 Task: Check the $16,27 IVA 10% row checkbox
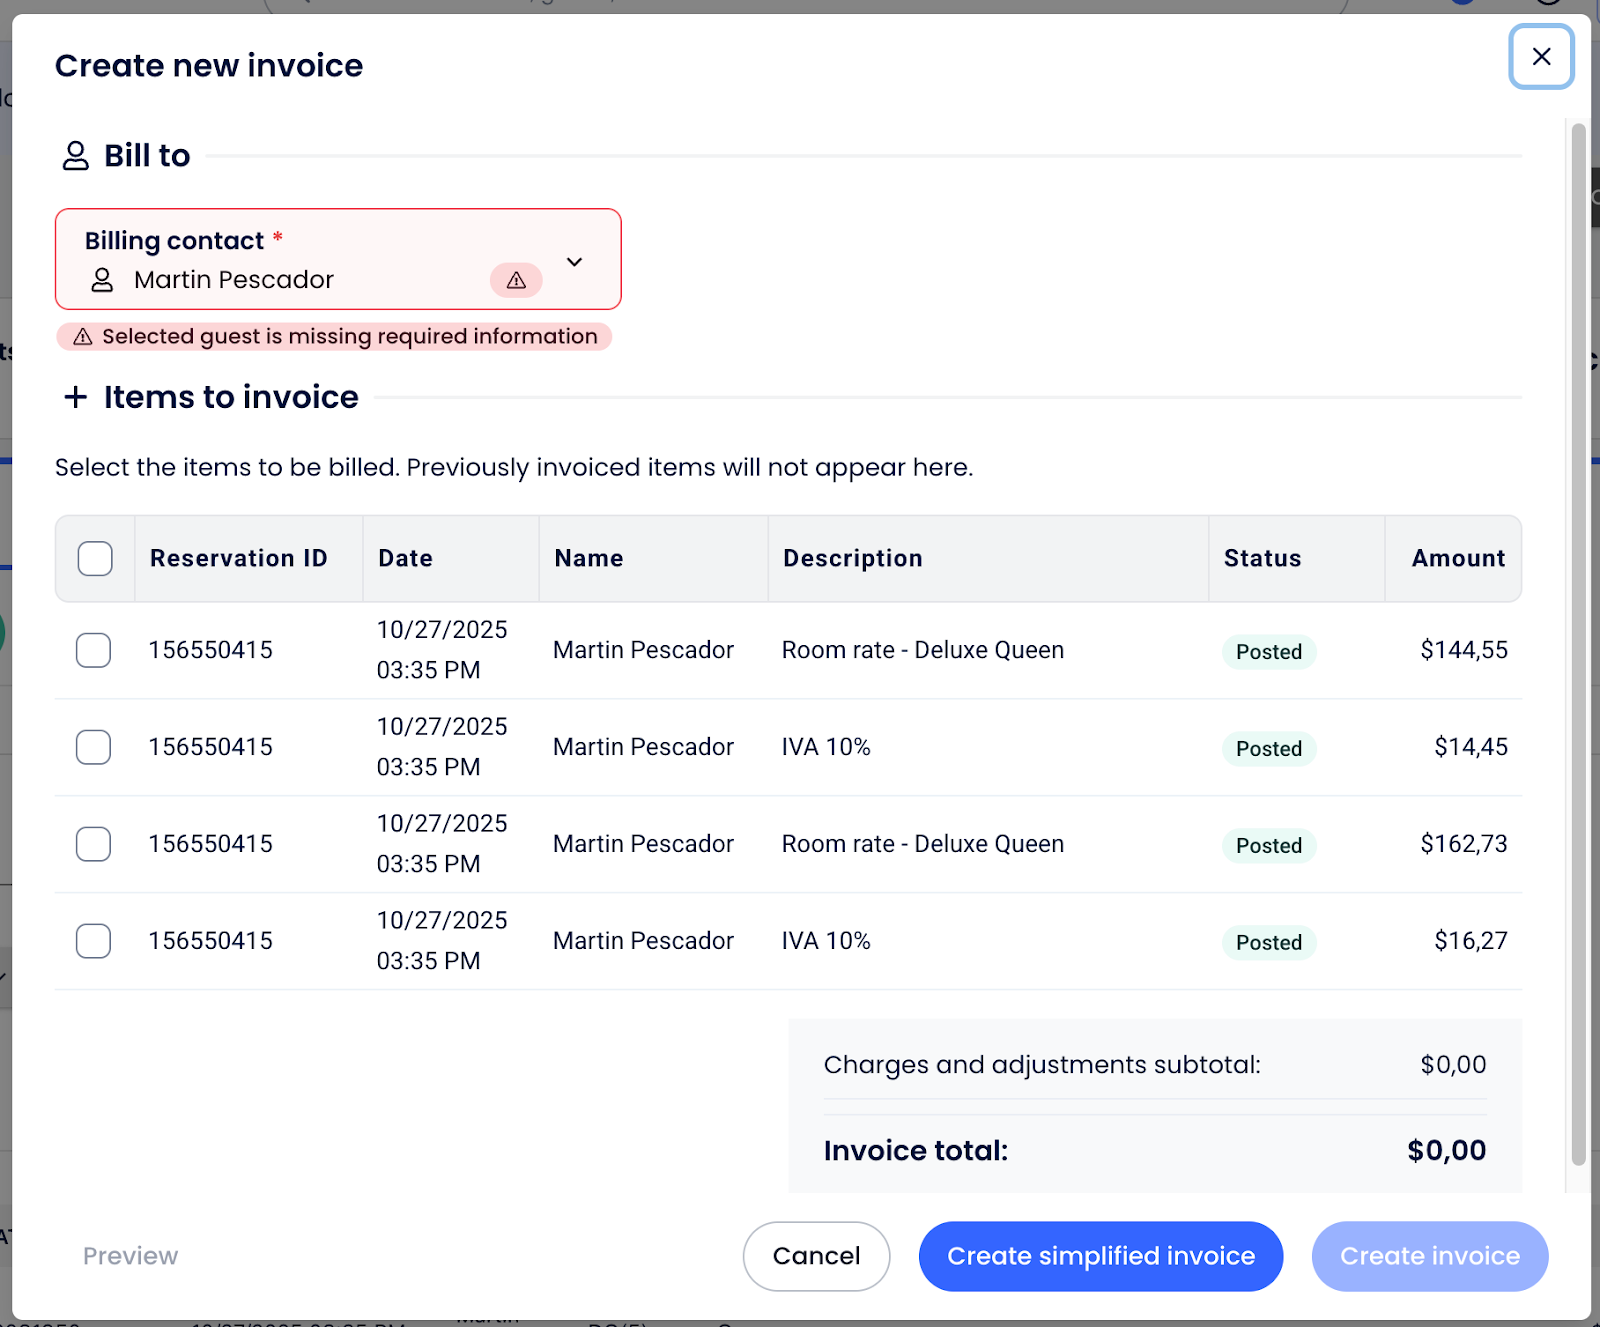94,941
